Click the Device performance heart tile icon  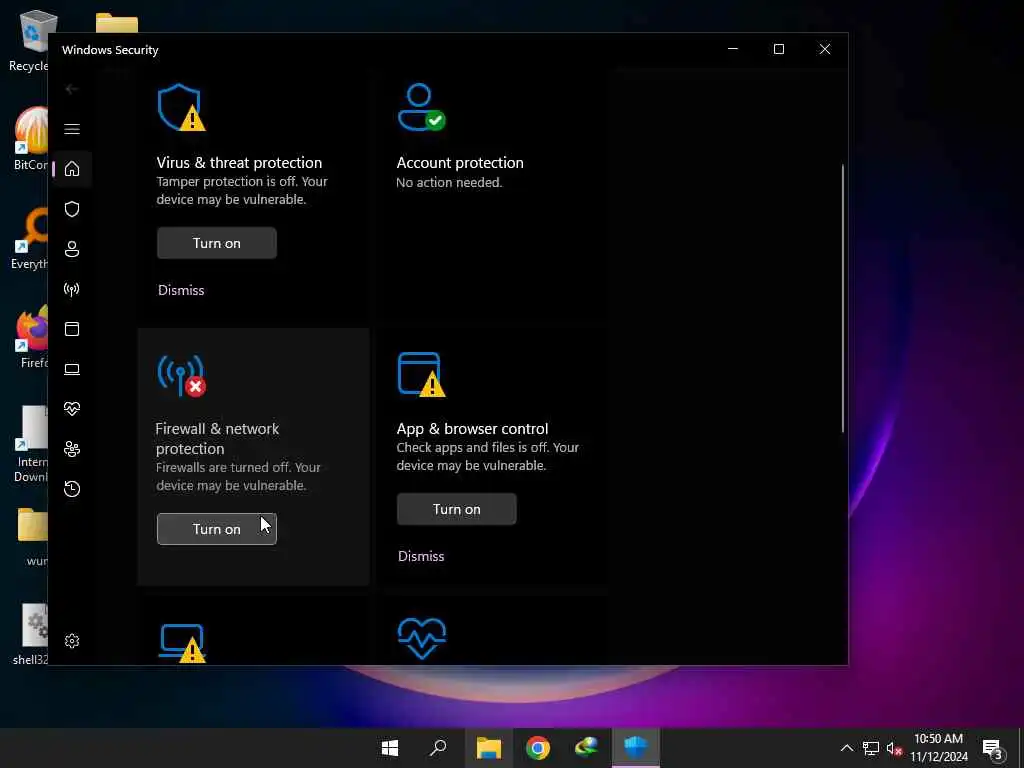(422, 638)
